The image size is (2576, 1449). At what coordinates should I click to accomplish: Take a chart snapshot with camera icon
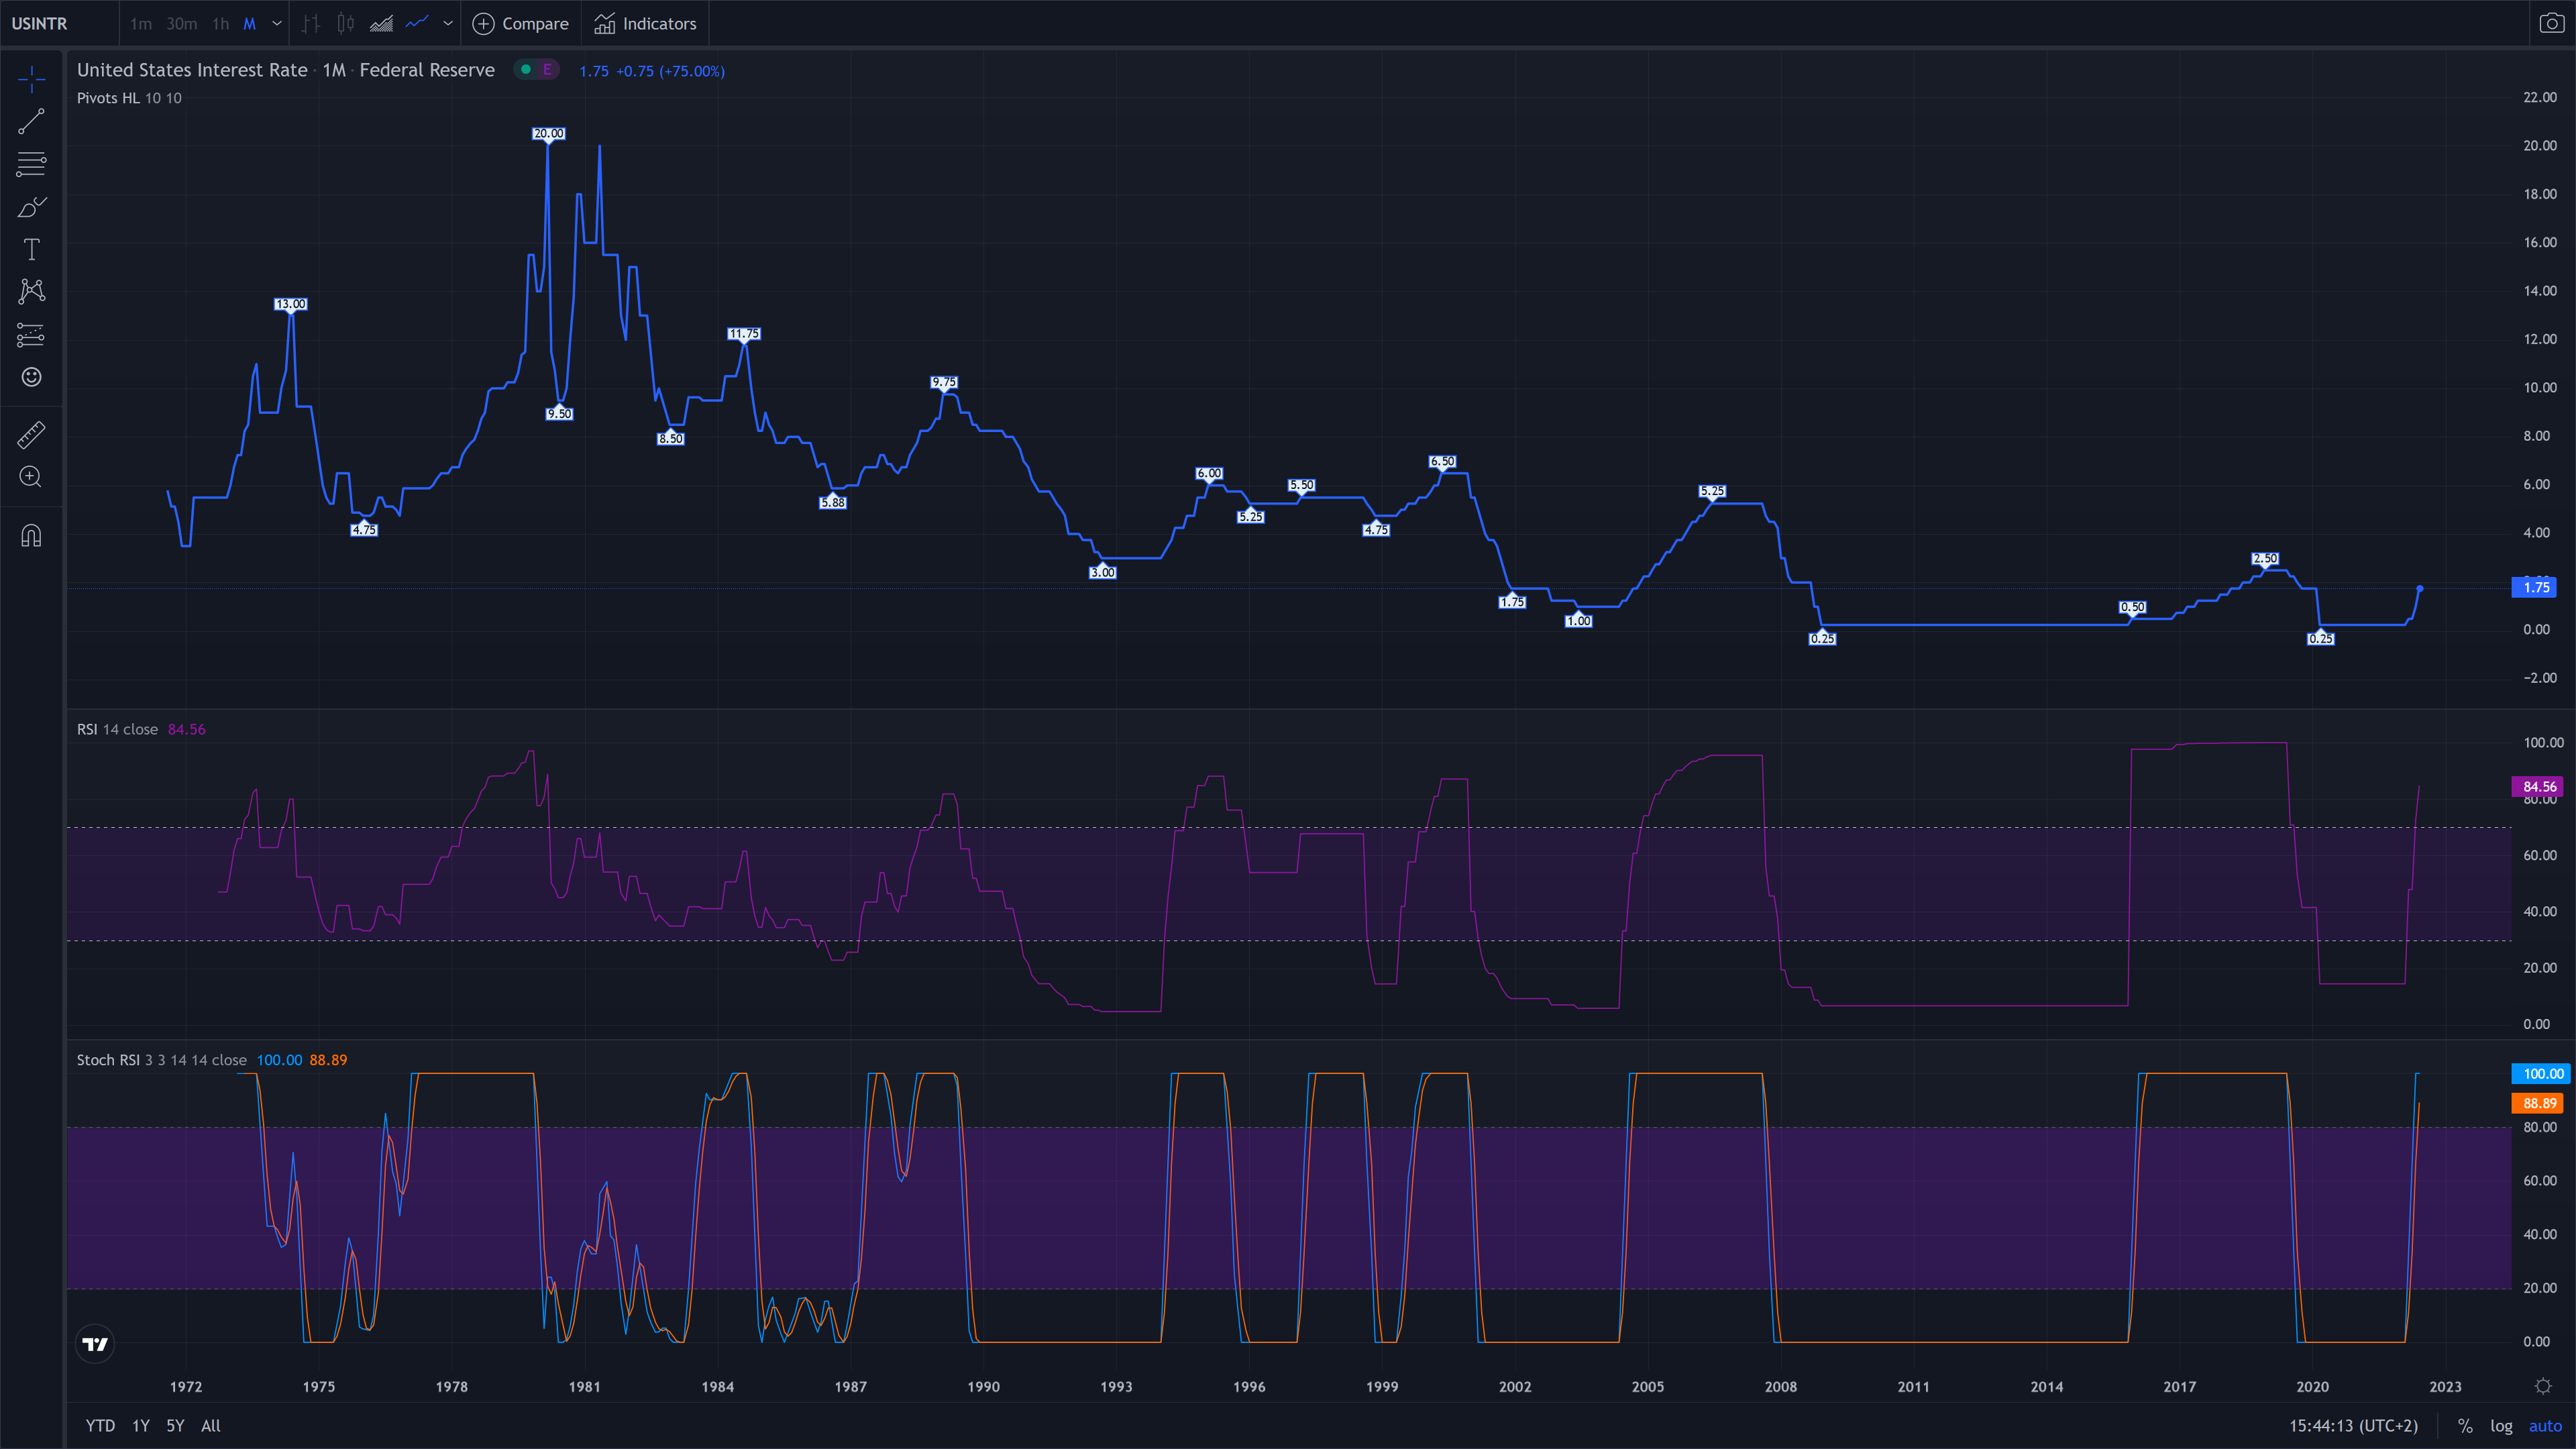point(2551,23)
